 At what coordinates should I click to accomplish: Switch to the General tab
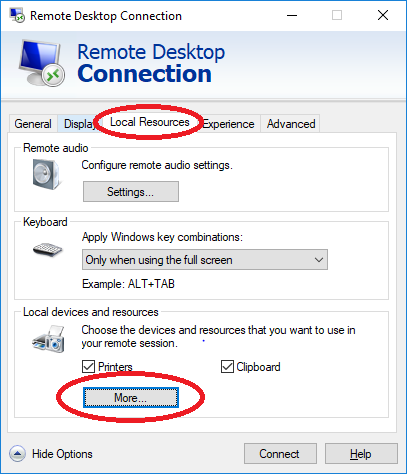[33, 124]
